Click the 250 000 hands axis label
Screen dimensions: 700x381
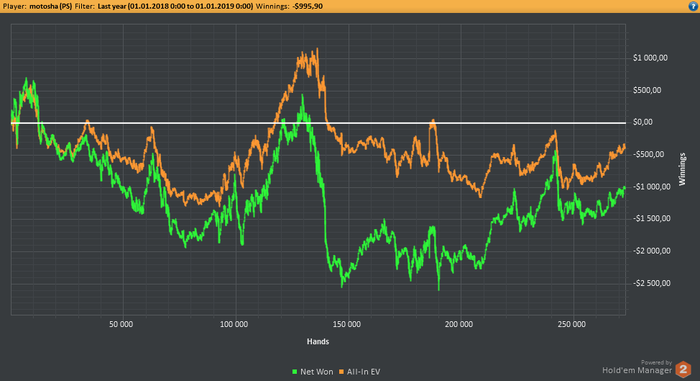pyautogui.click(x=571, y=324)
